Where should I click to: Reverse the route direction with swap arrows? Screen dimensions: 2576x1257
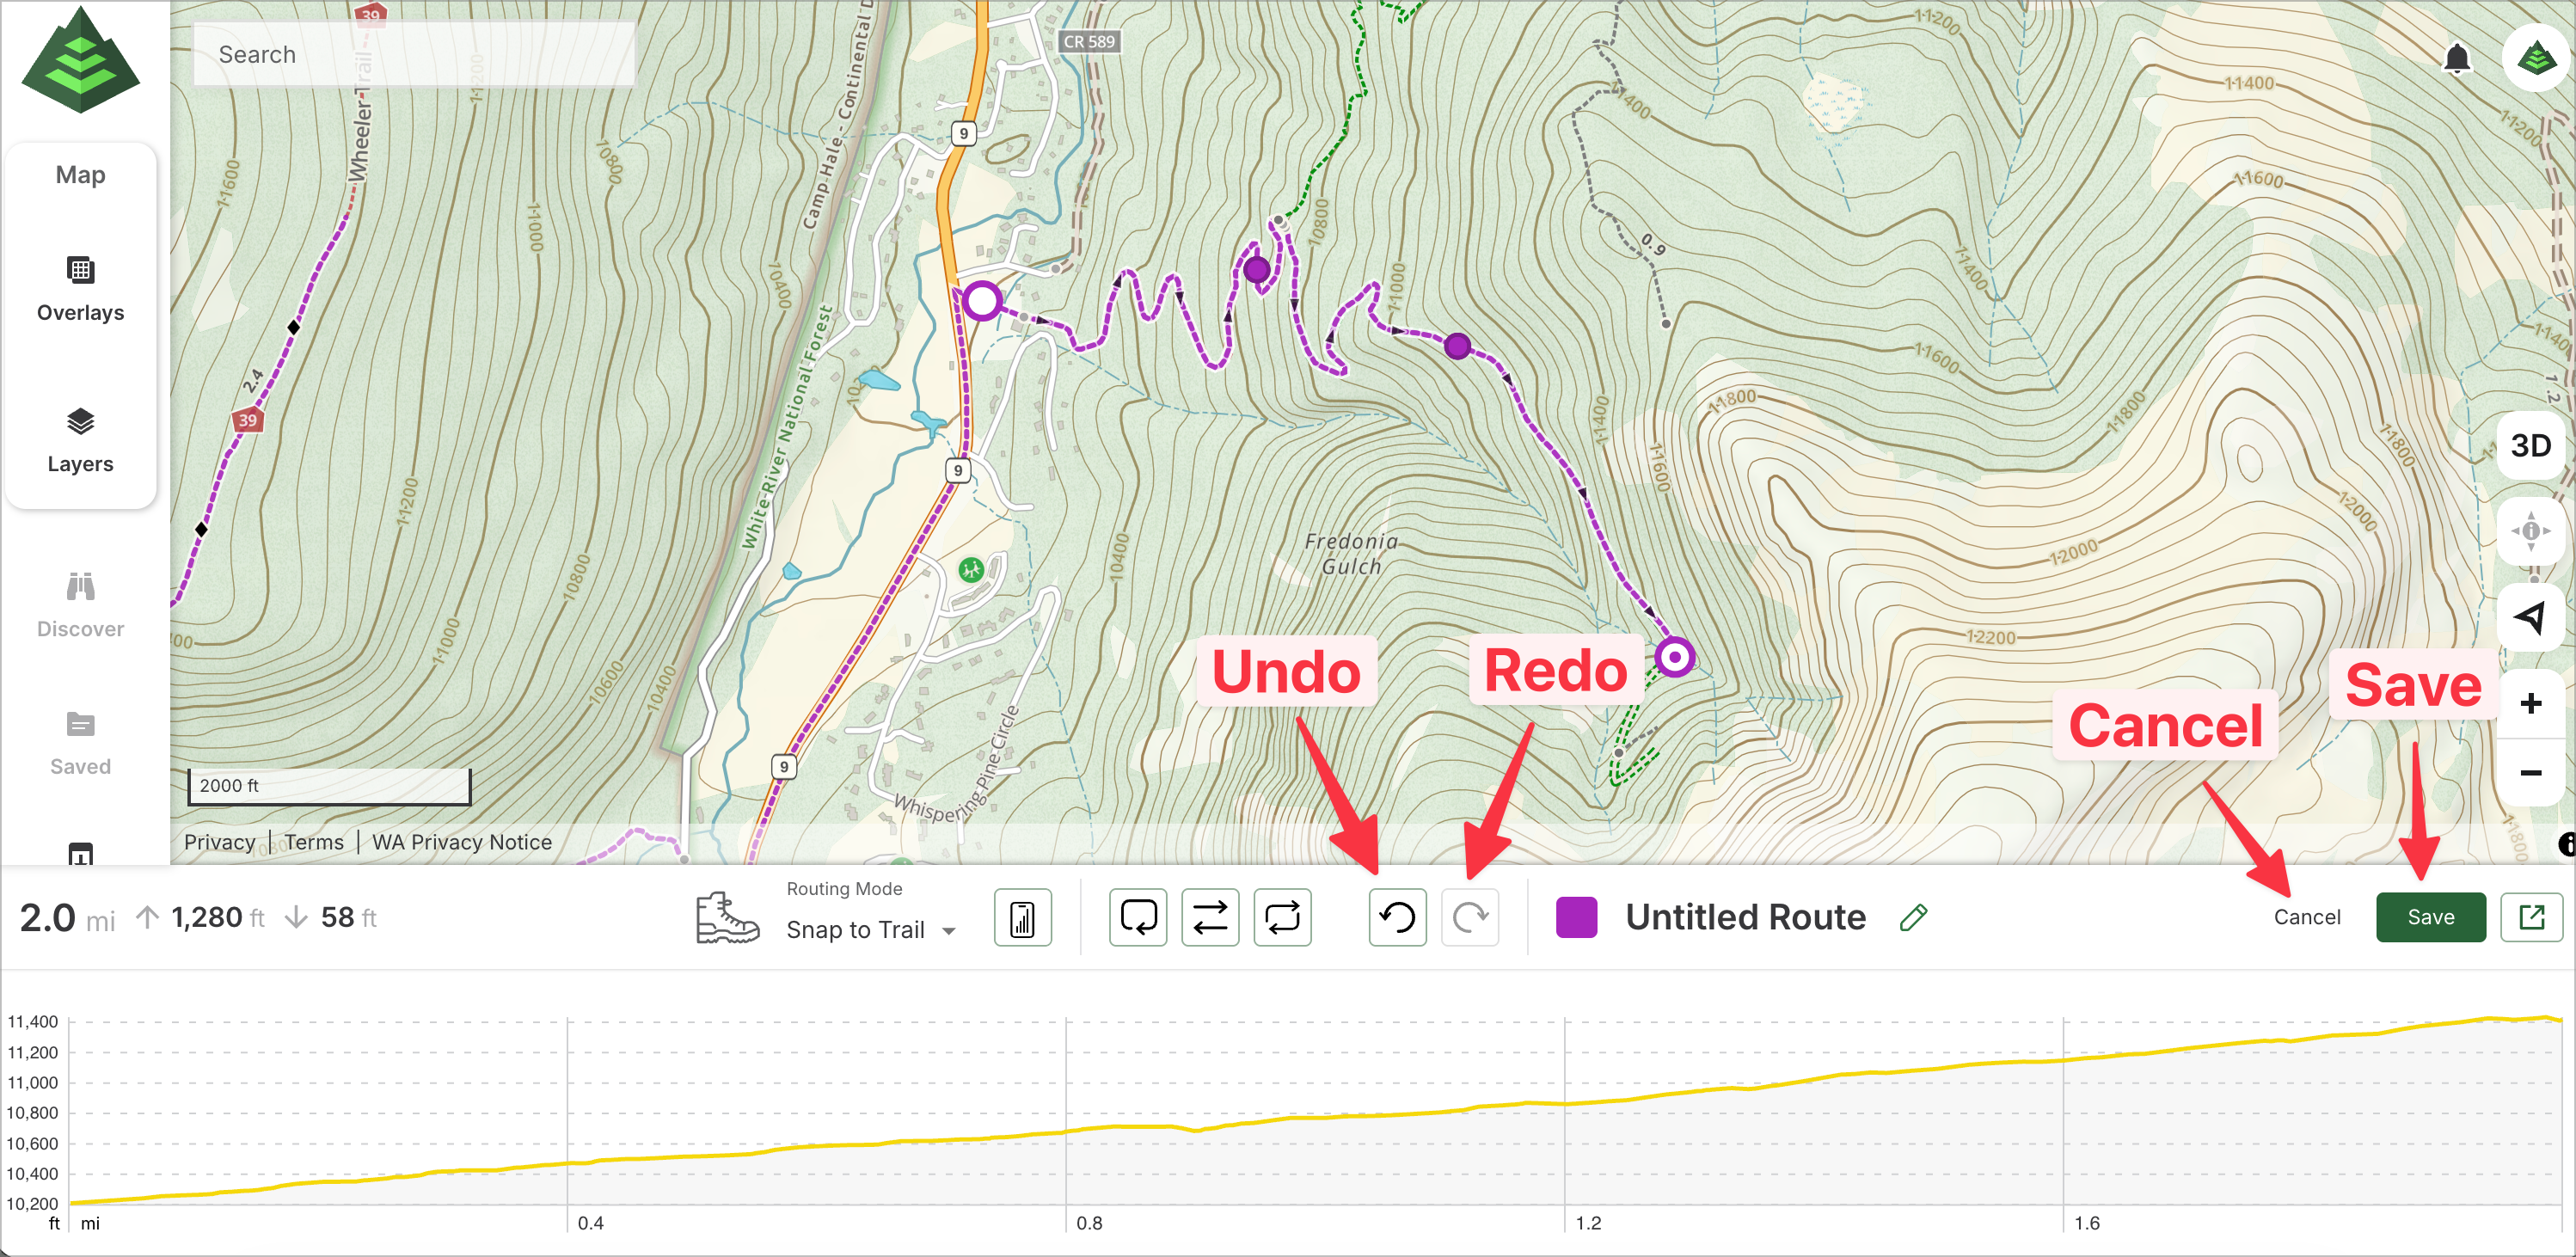click(1210, 917)
